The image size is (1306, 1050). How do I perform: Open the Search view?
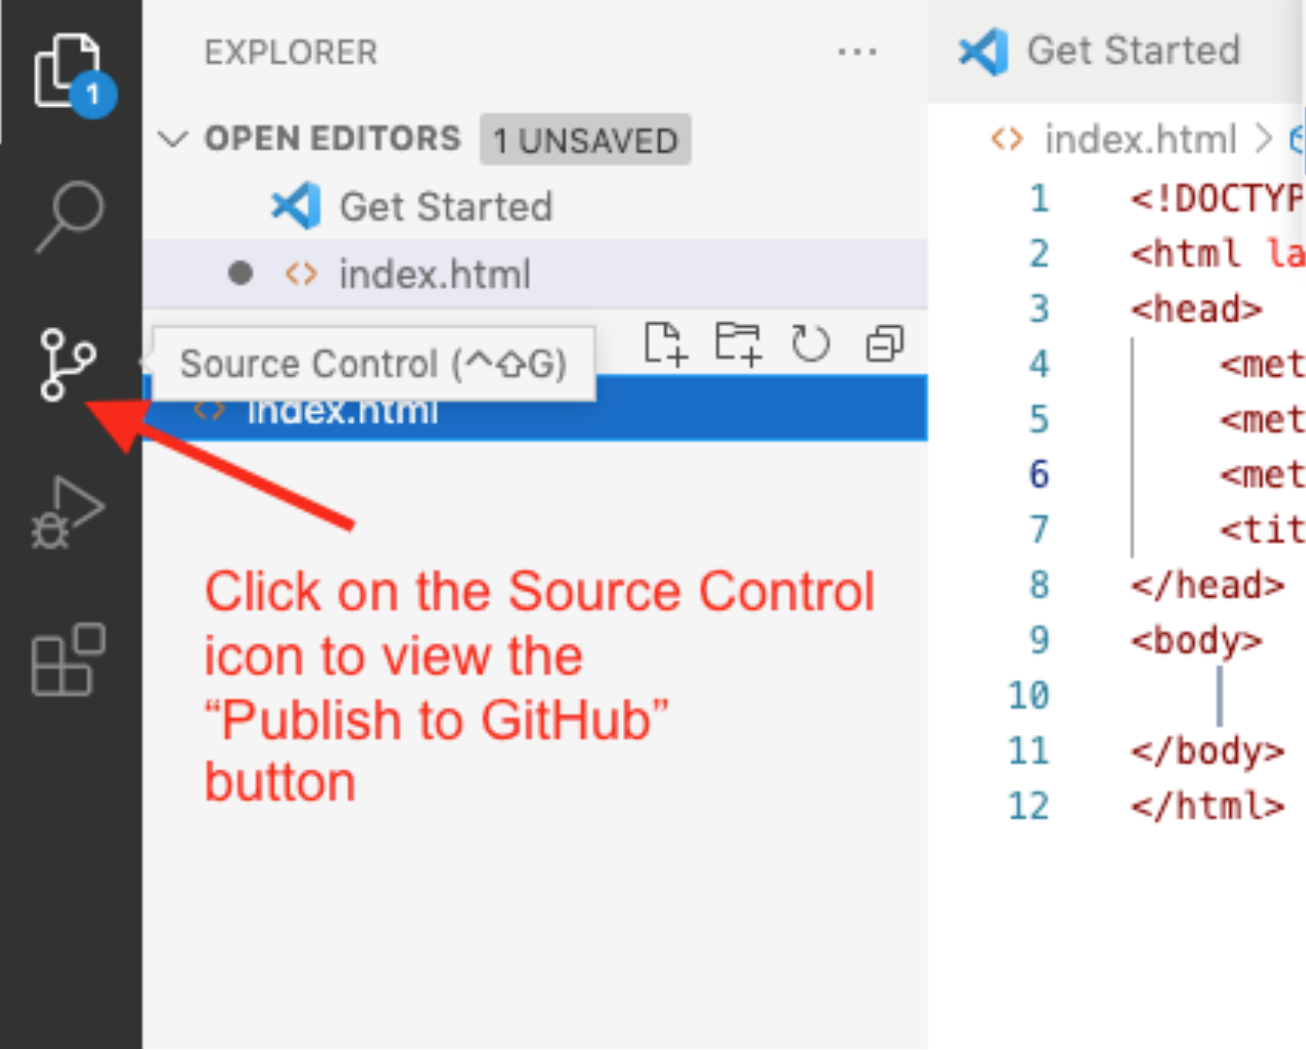69,213
